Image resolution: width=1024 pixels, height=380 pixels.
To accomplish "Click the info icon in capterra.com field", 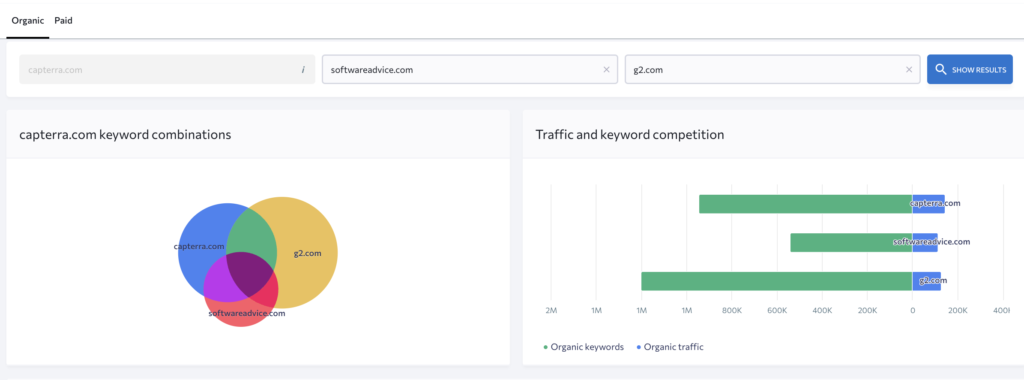I will pos(302,70).
